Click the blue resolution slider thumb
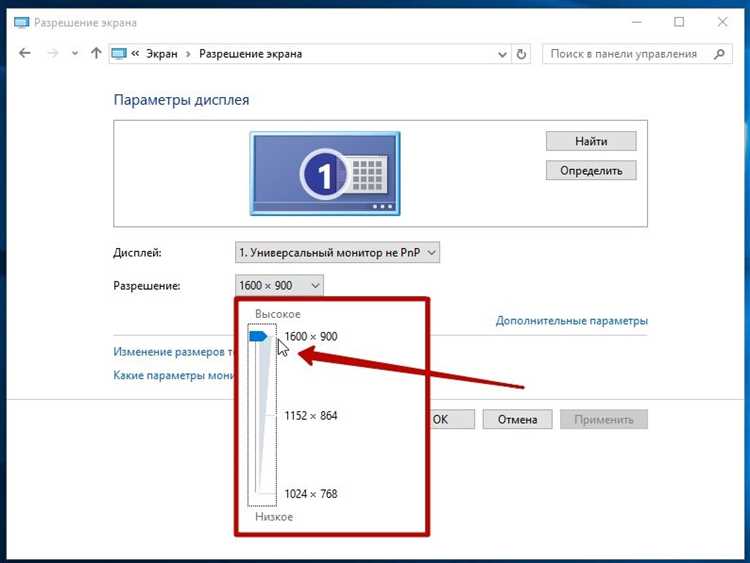Screen dimensions: 750x563 click(258, 337)
